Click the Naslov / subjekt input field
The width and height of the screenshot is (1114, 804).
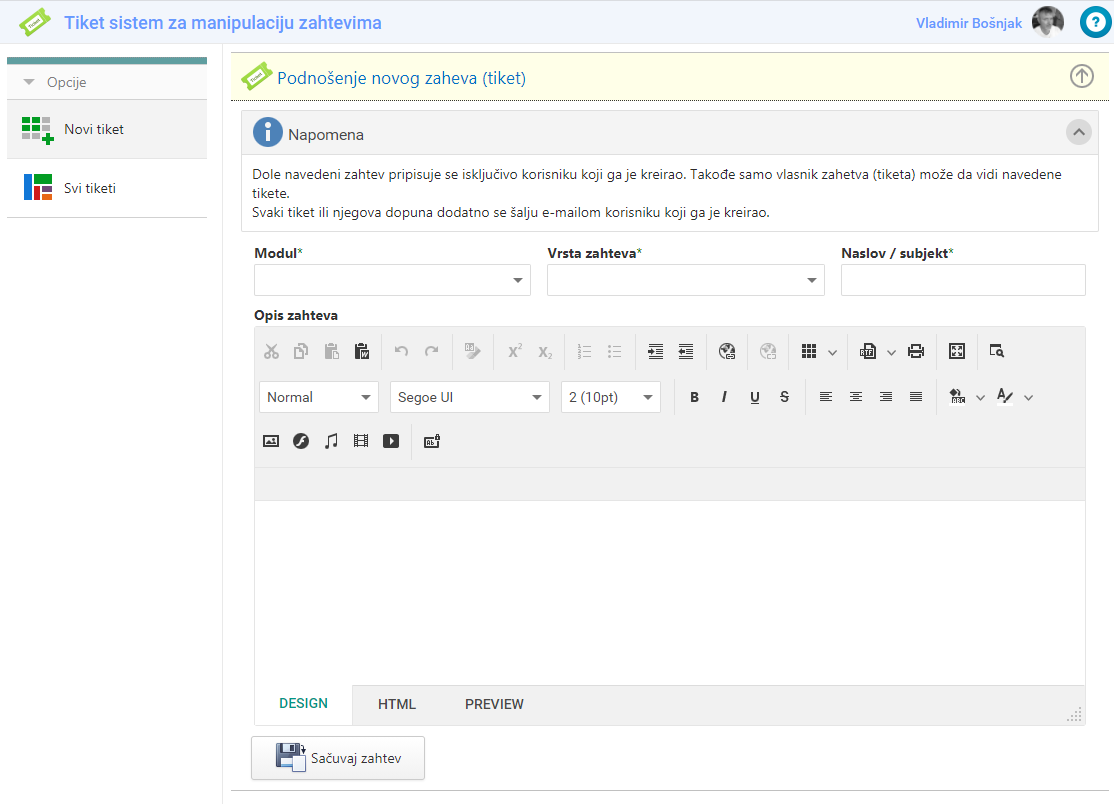pos(962,281)
